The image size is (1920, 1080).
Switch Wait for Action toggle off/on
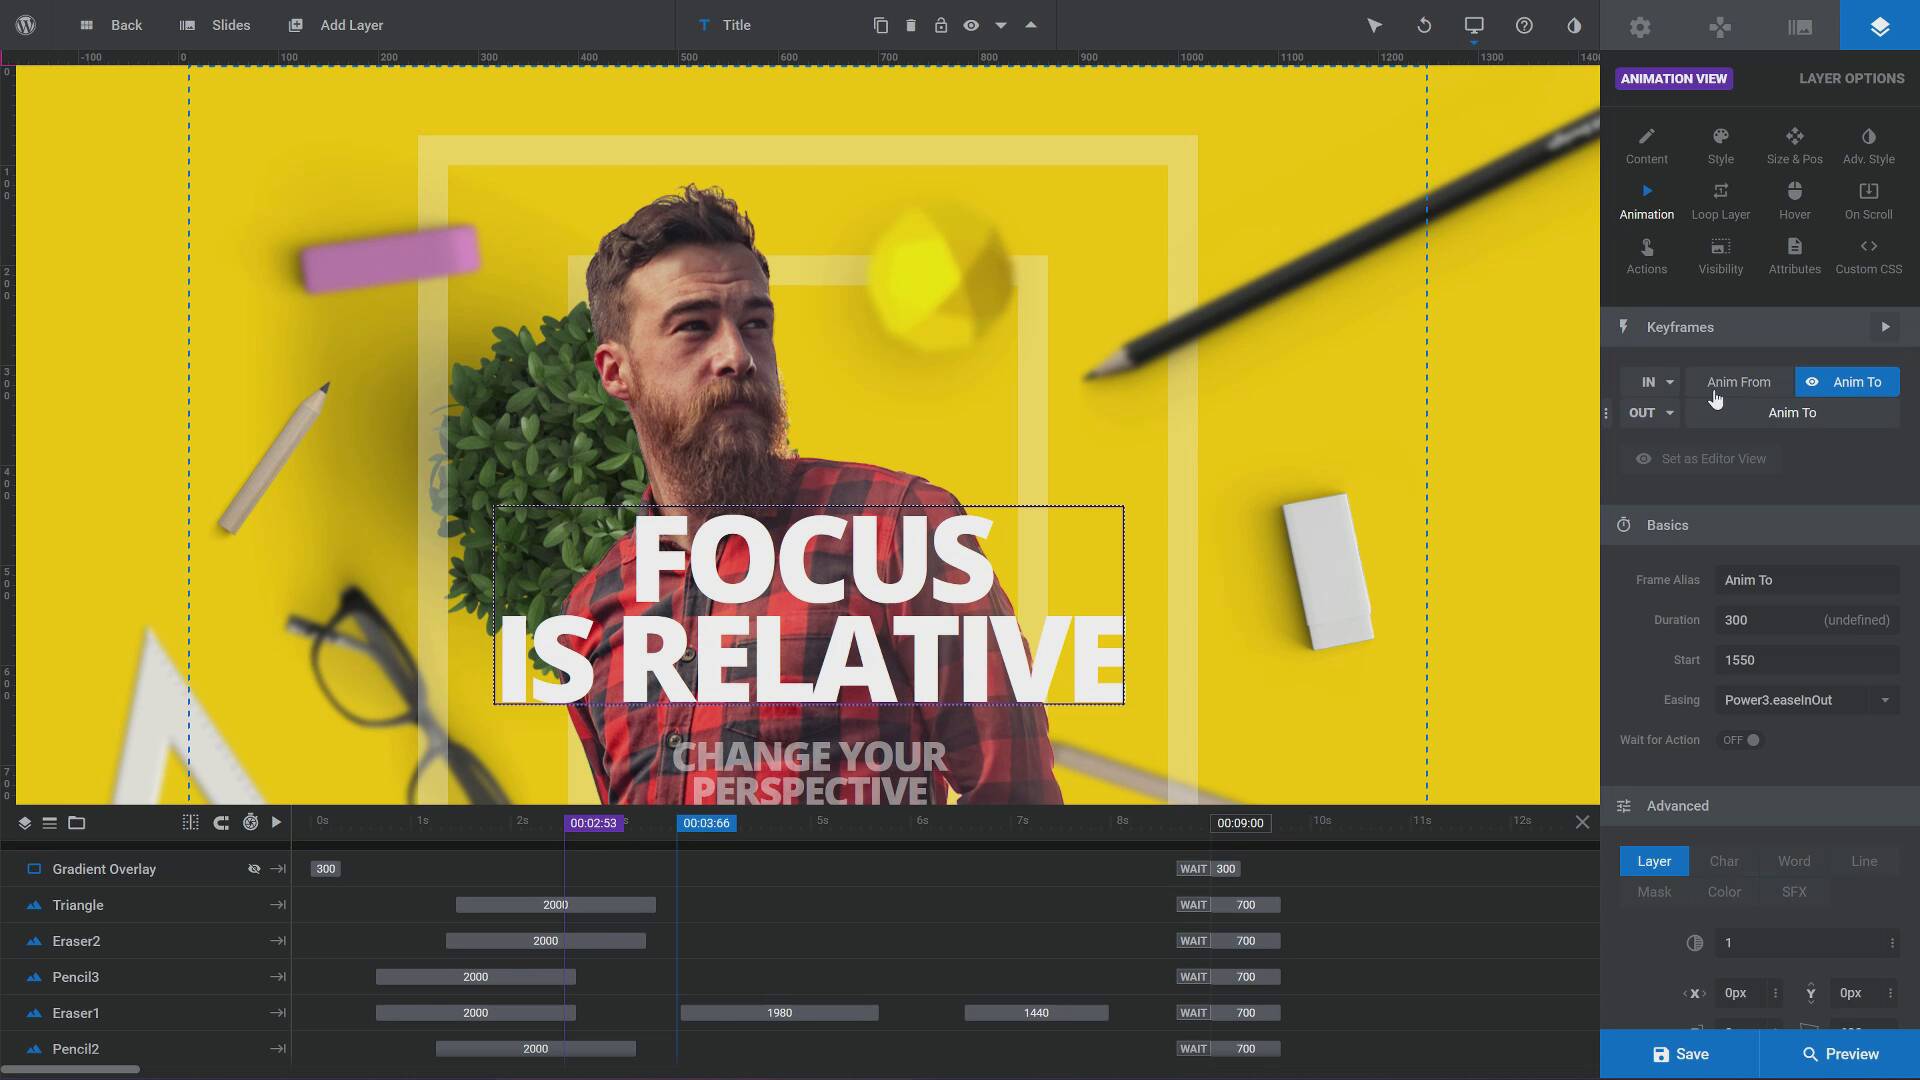tap(1742, 740)
